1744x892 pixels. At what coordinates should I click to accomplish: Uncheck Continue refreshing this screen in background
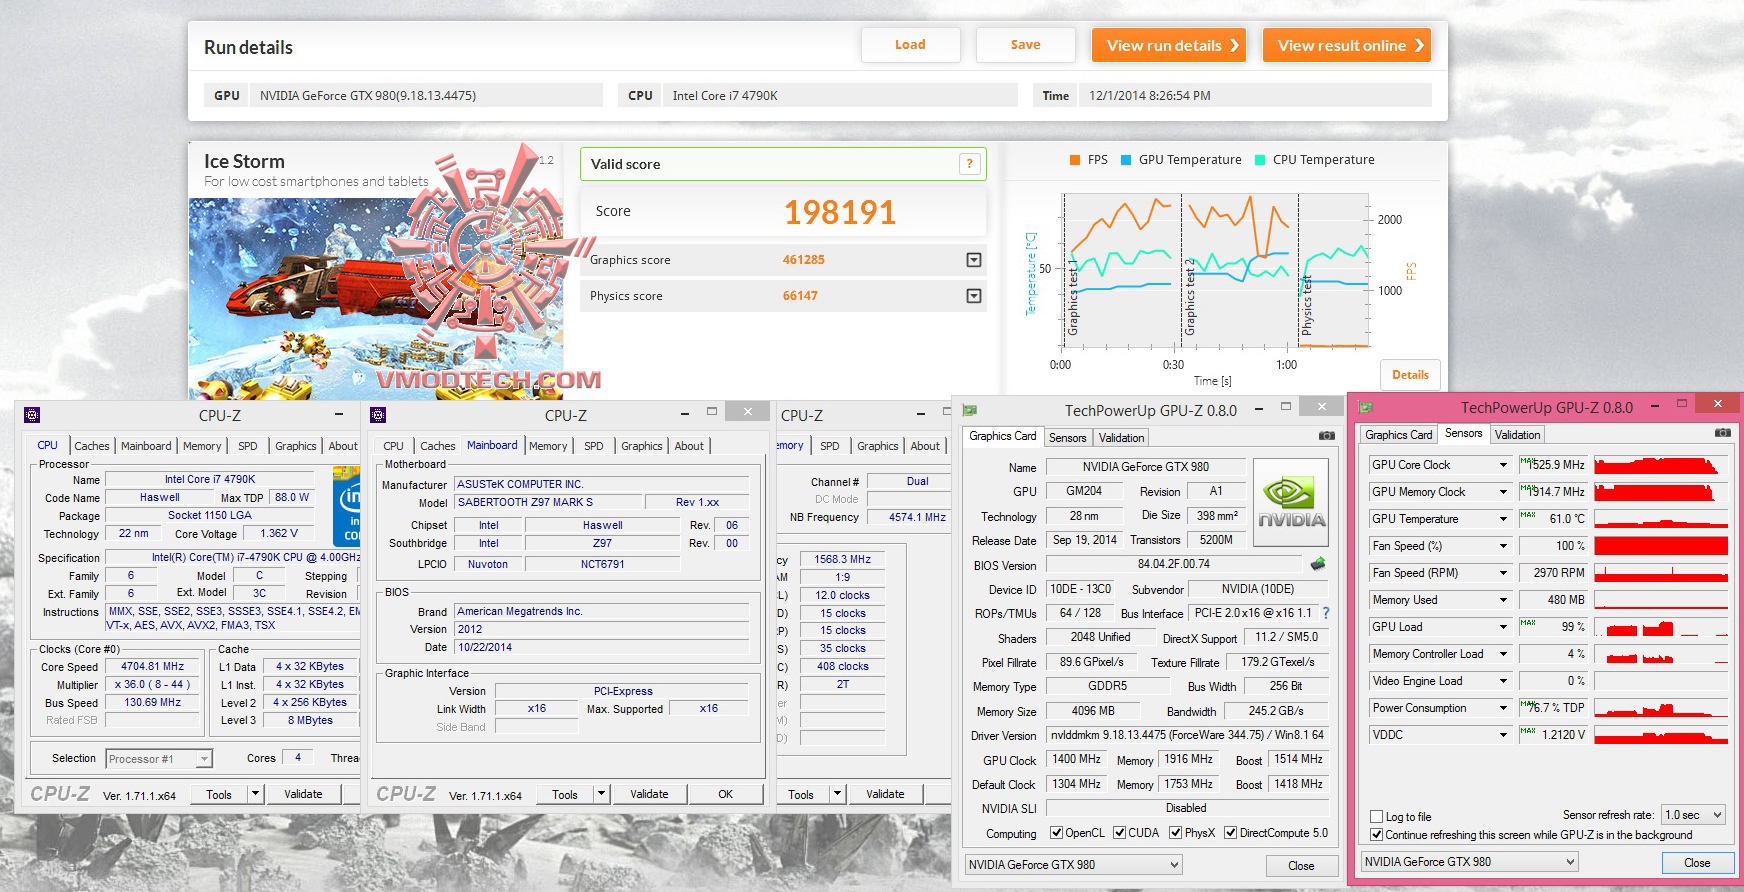[1377, 835]
